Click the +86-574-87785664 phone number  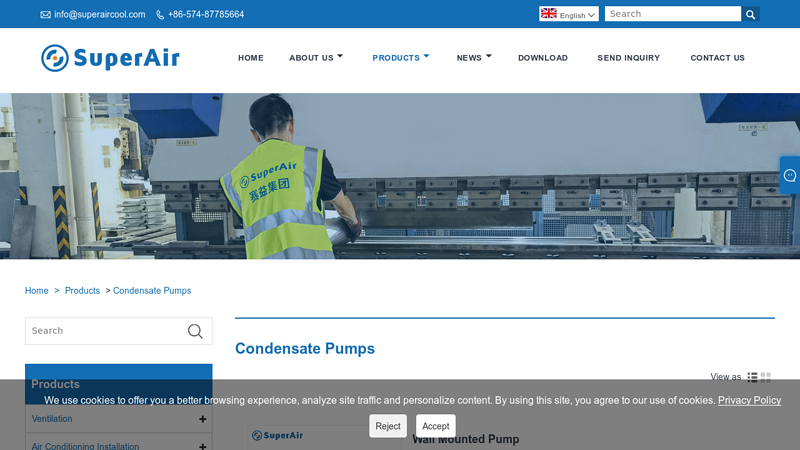coord(206,15)
